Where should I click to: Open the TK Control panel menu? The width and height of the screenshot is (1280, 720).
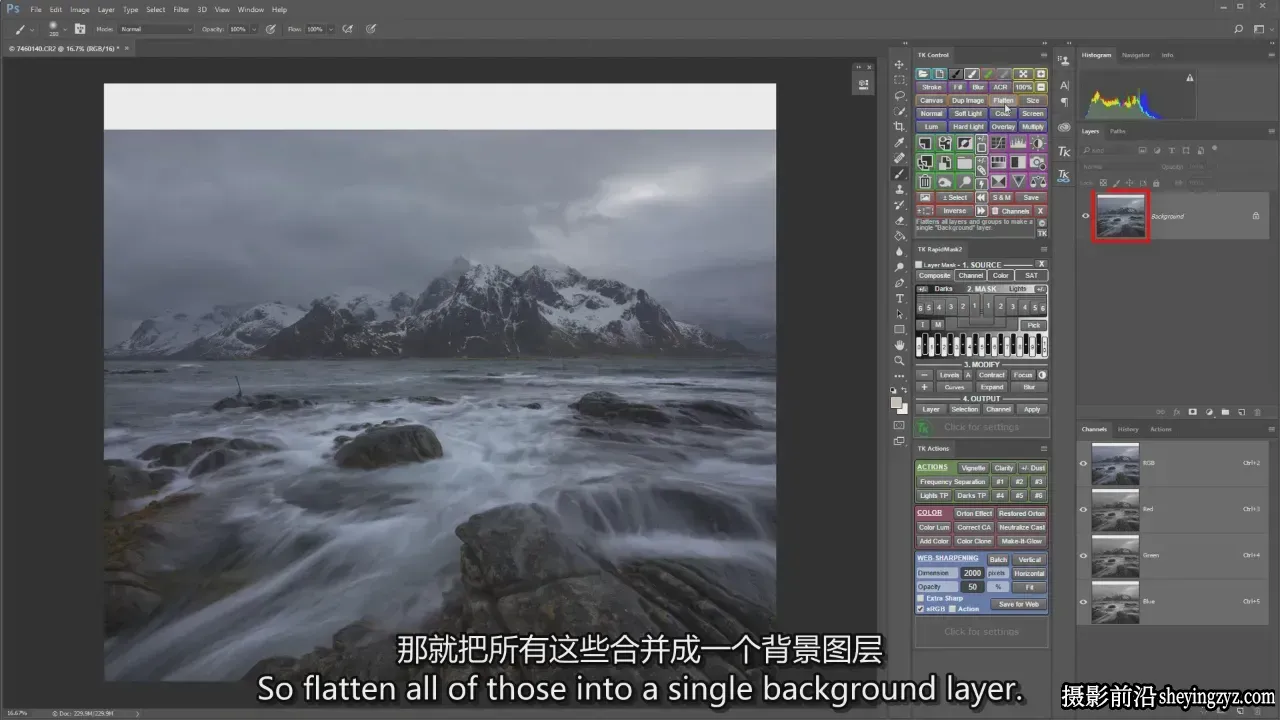coord(1044,55)
